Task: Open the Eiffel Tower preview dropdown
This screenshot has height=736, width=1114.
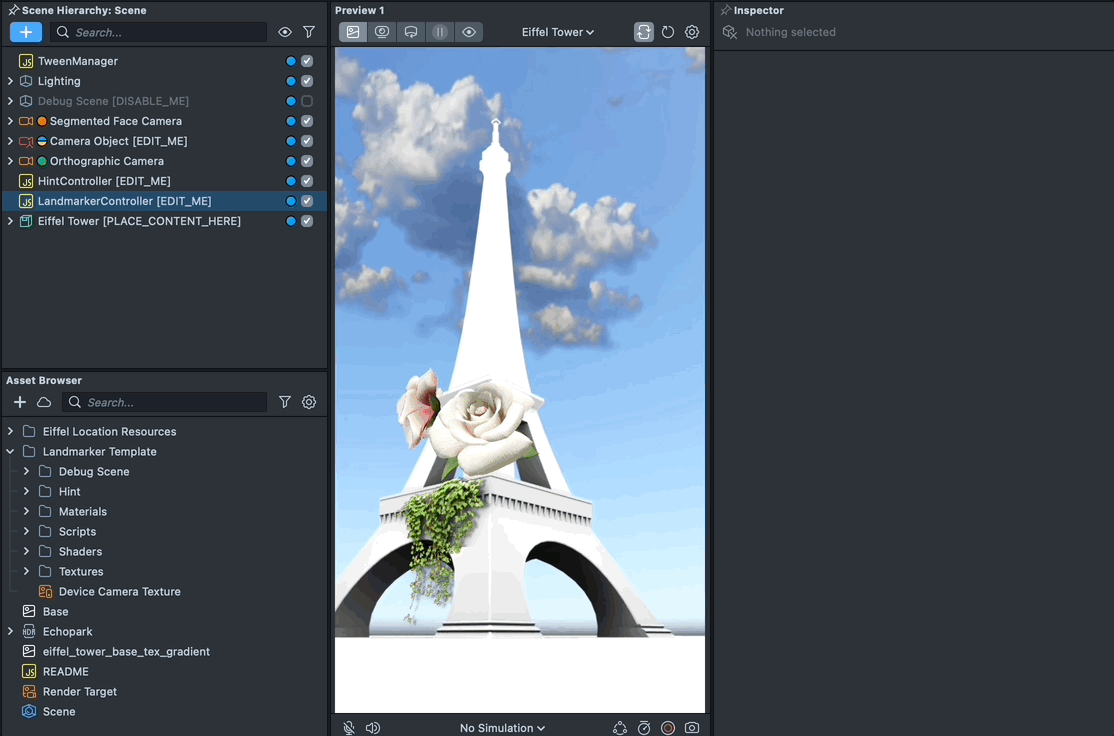Action: pyautogui.click(x=558, y=32)
